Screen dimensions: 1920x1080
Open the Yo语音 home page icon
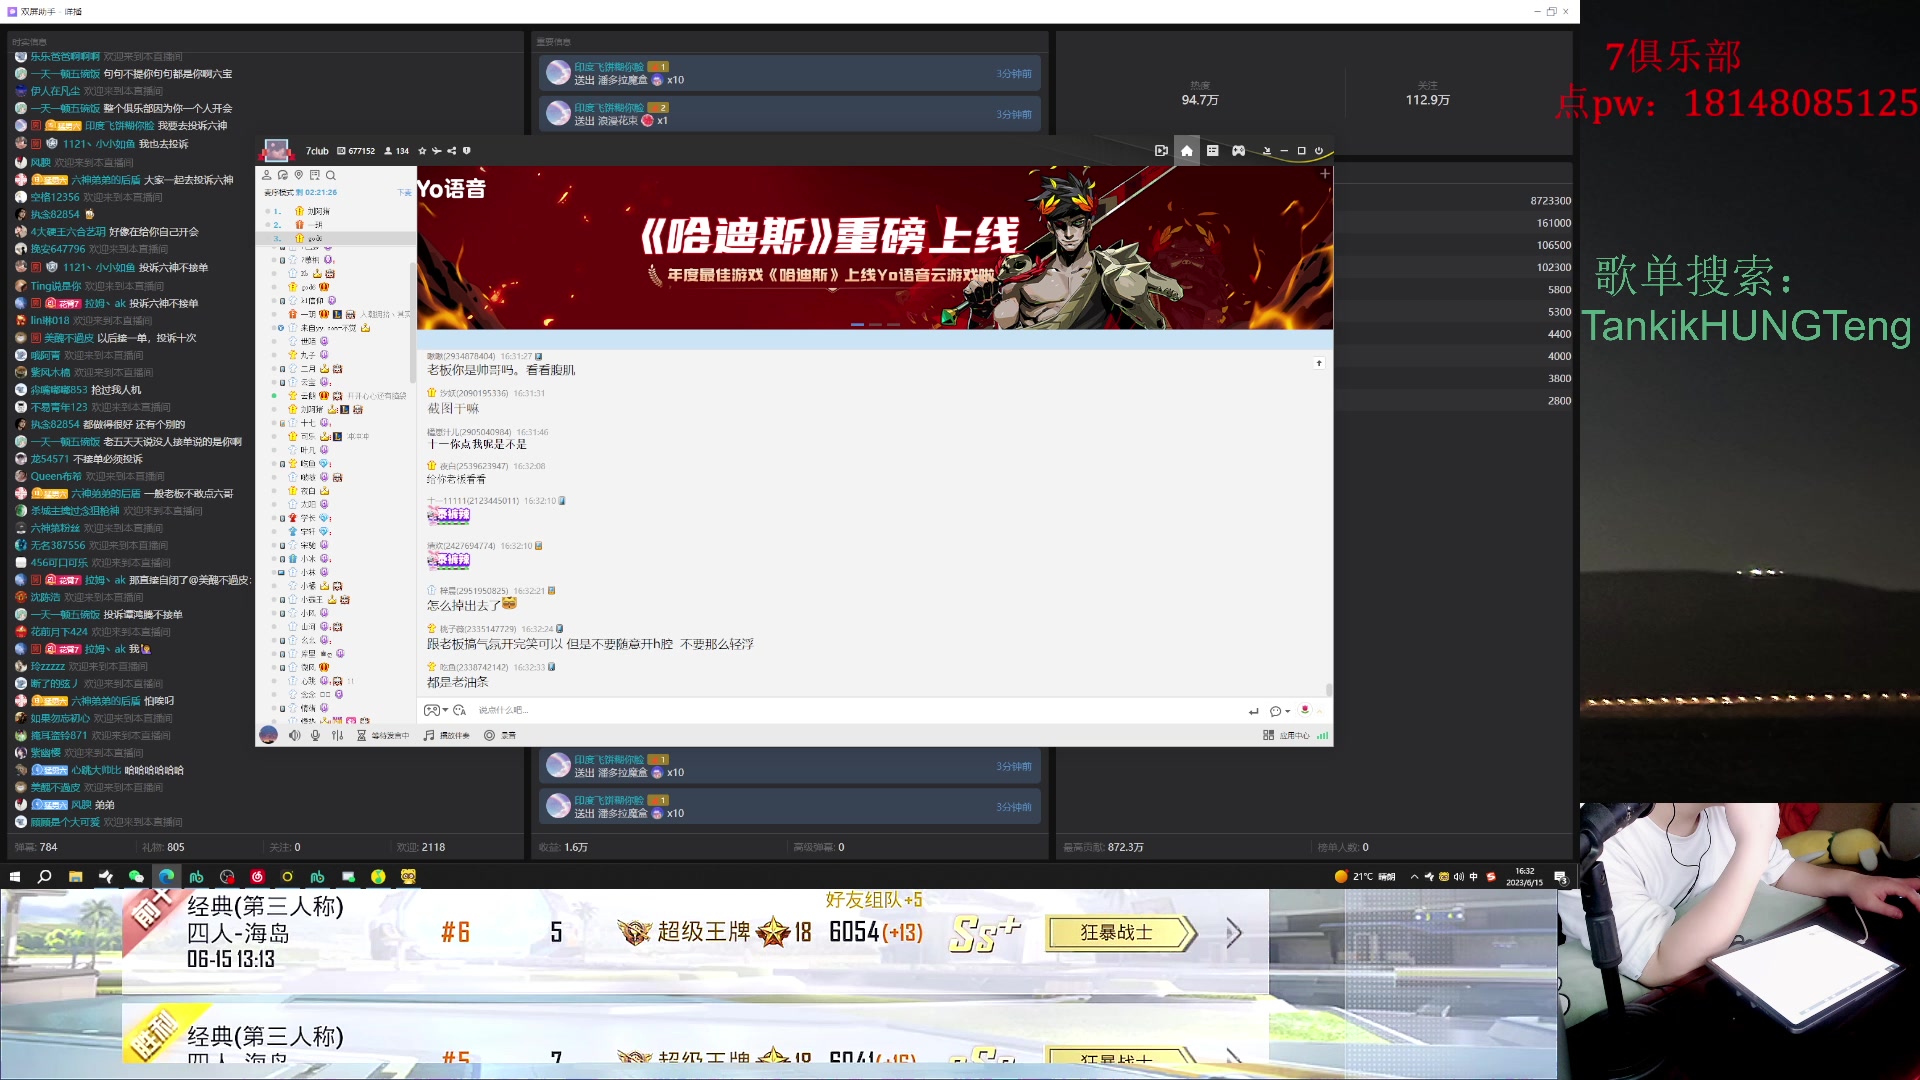pyautogui.click(x=1187, y=150)
